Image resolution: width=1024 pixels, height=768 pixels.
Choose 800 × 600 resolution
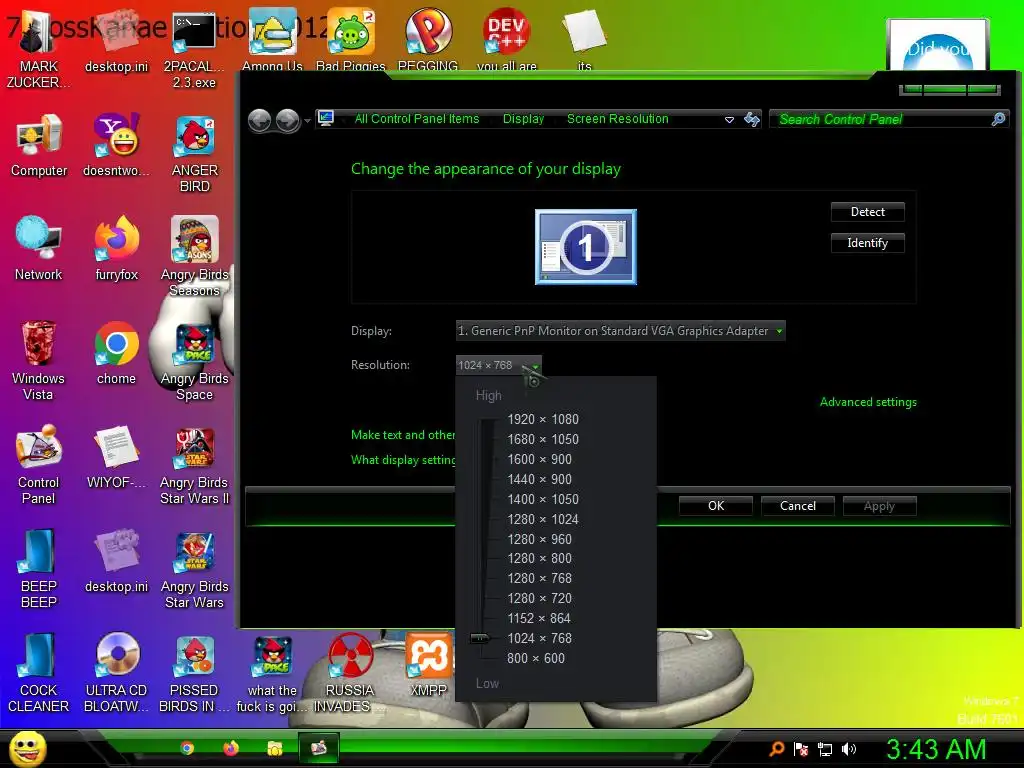[x=536, y=658]
